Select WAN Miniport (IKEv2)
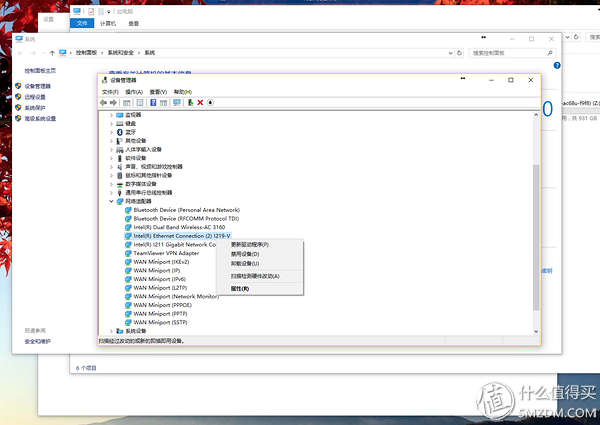This screenshot has width=600, height=425. click(161, 262)
